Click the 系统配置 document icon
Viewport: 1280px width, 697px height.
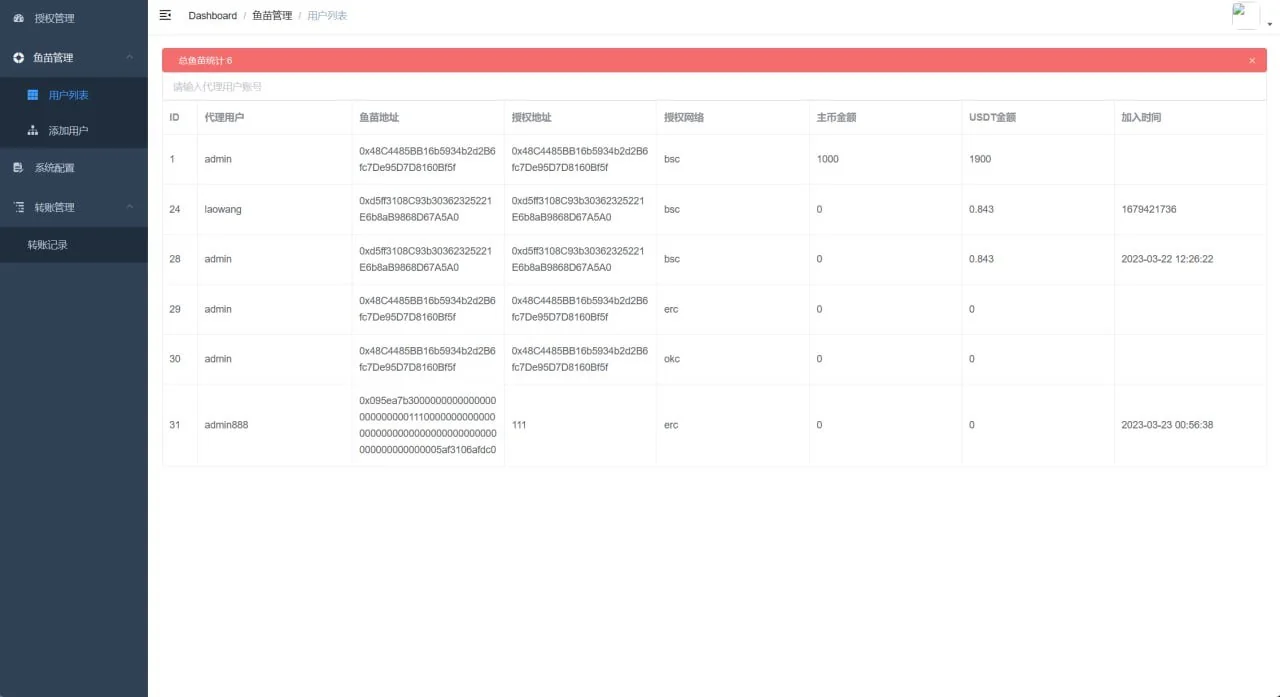(18, 168)
